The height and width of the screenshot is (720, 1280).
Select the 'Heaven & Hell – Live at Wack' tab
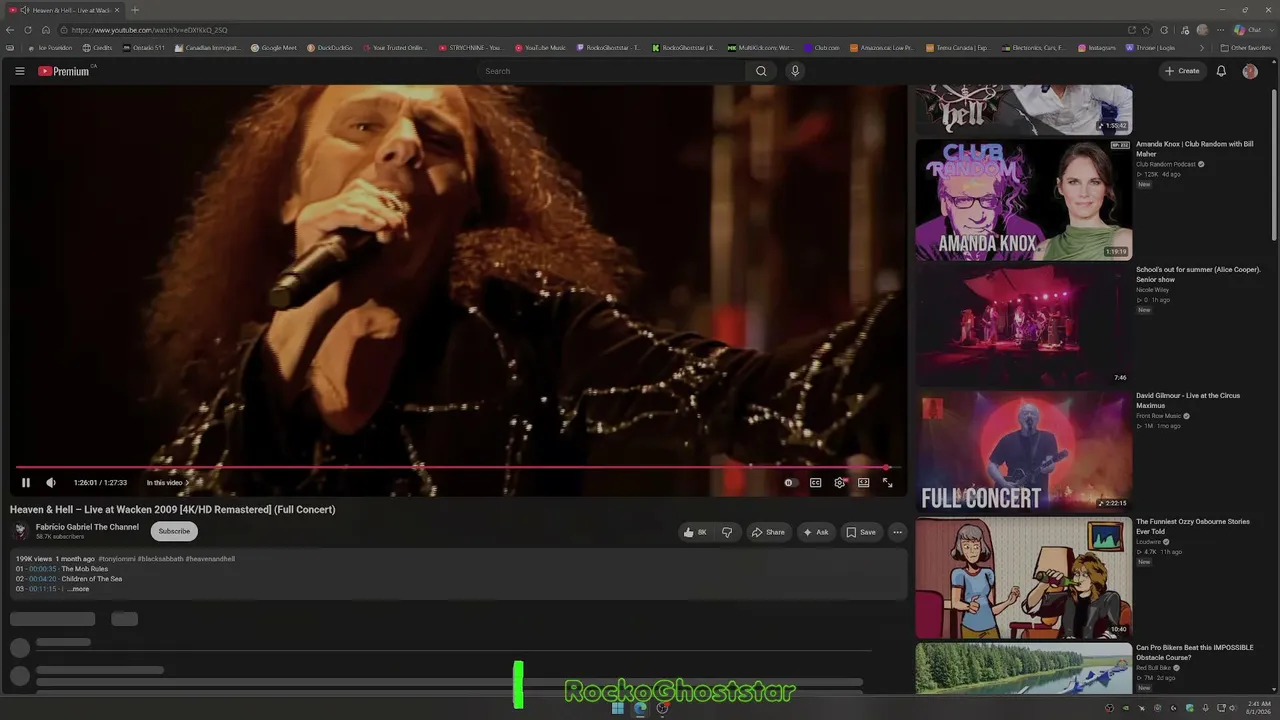pyautogui.click(x=64, y=10)
